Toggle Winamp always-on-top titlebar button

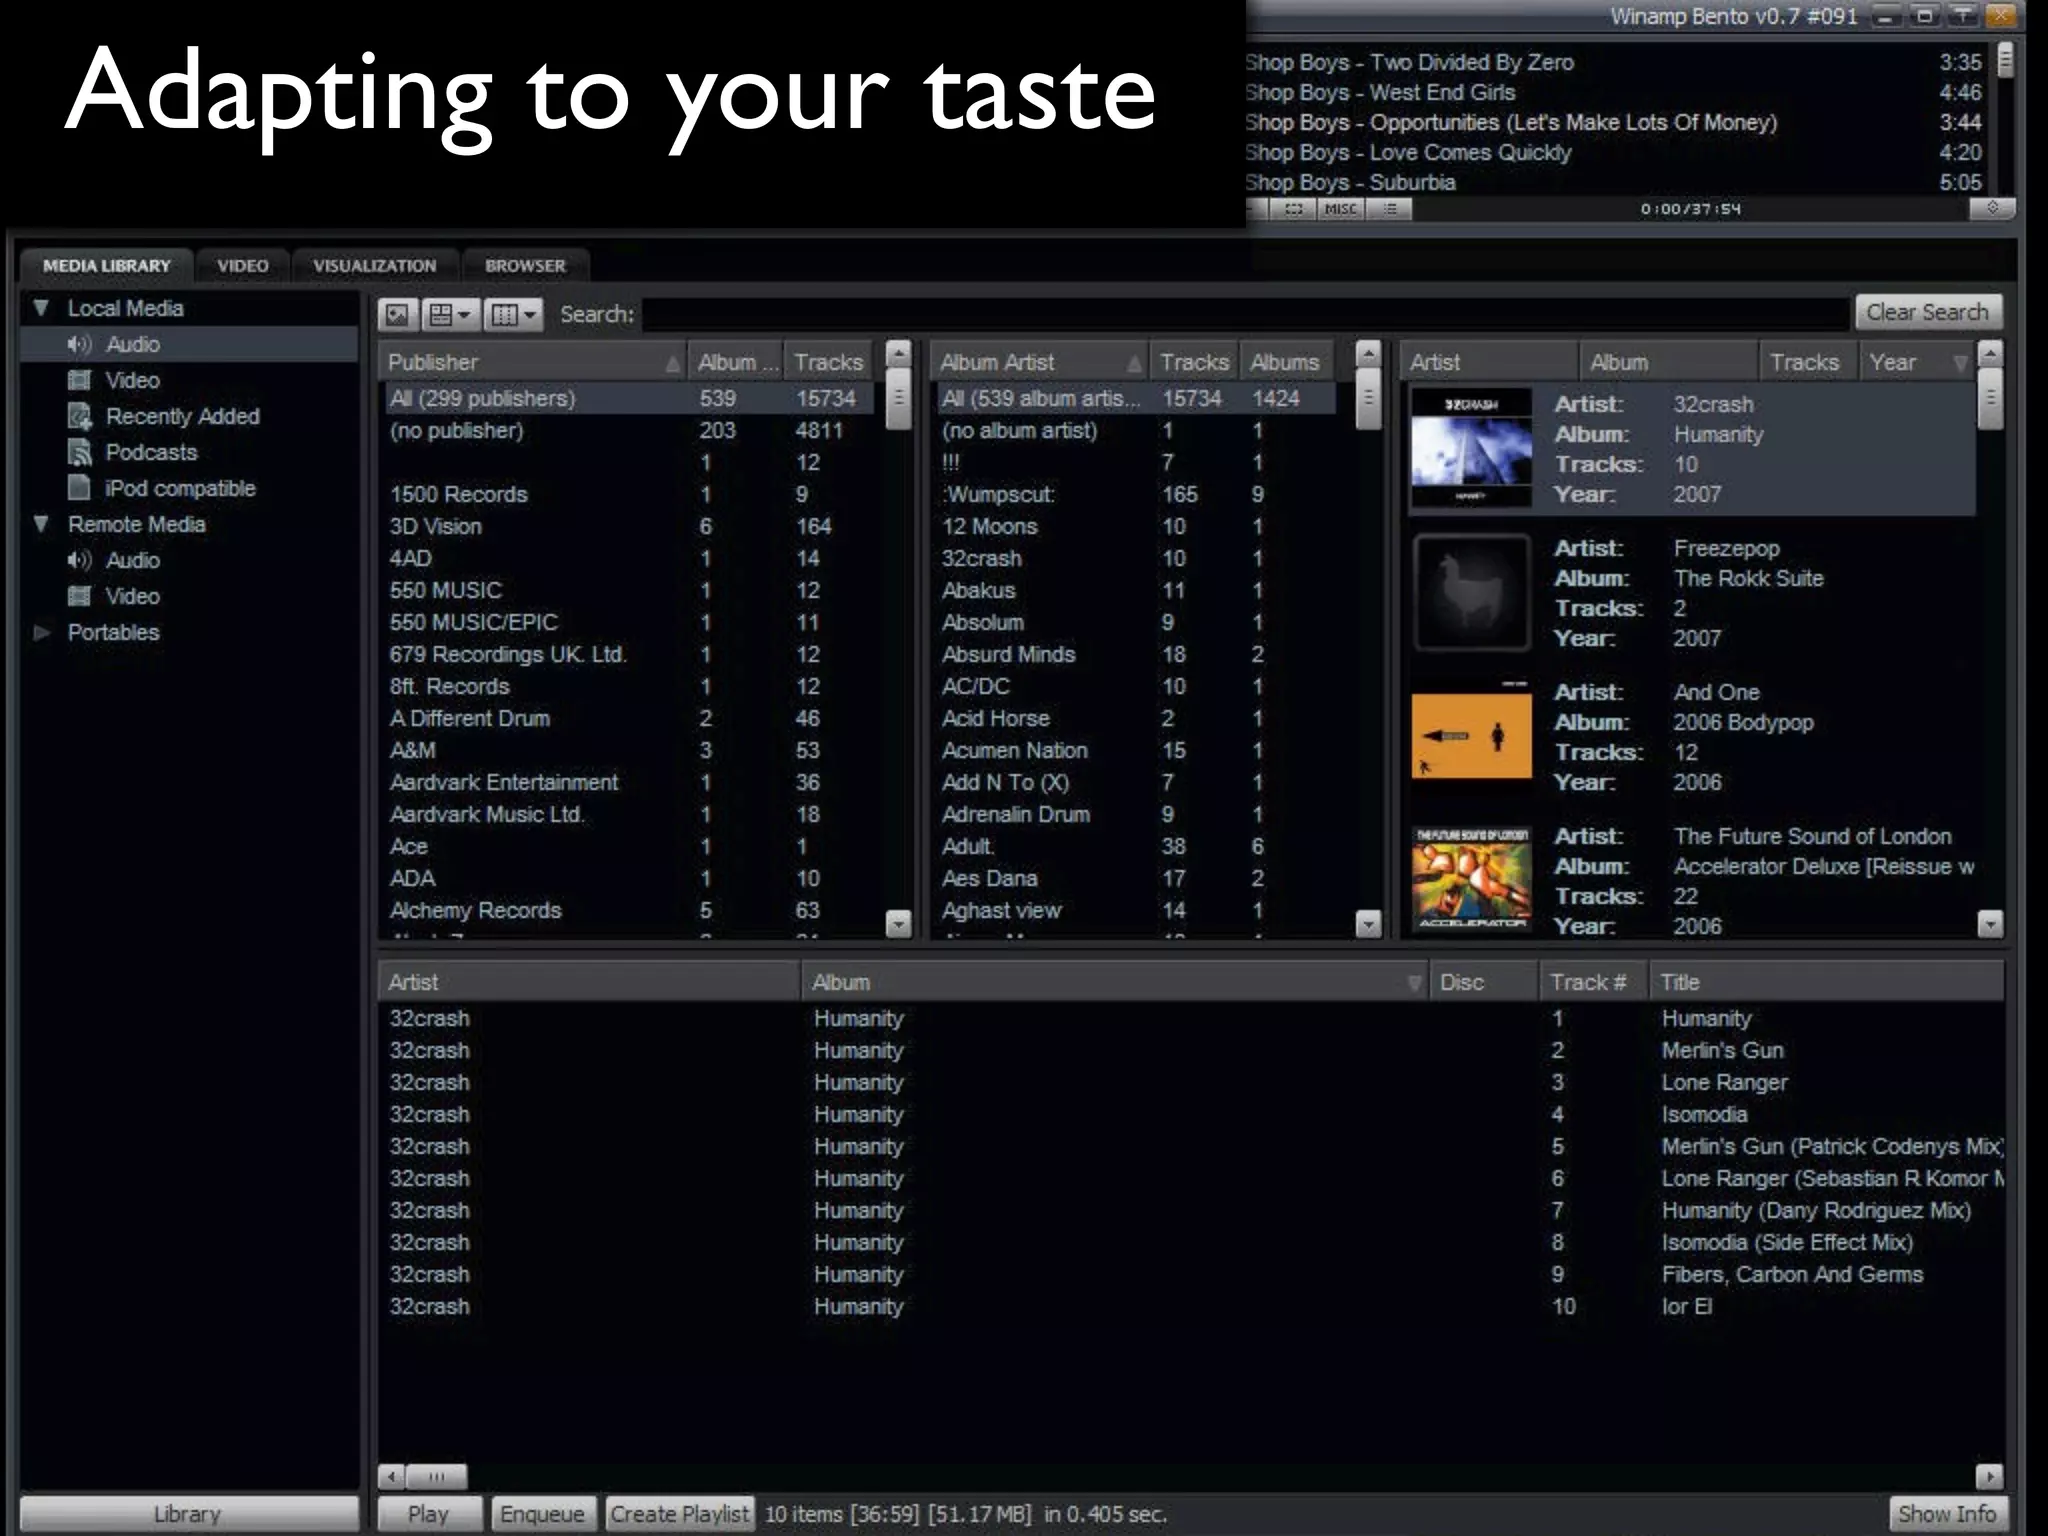pyautogui.click(x=1962, y=16)
